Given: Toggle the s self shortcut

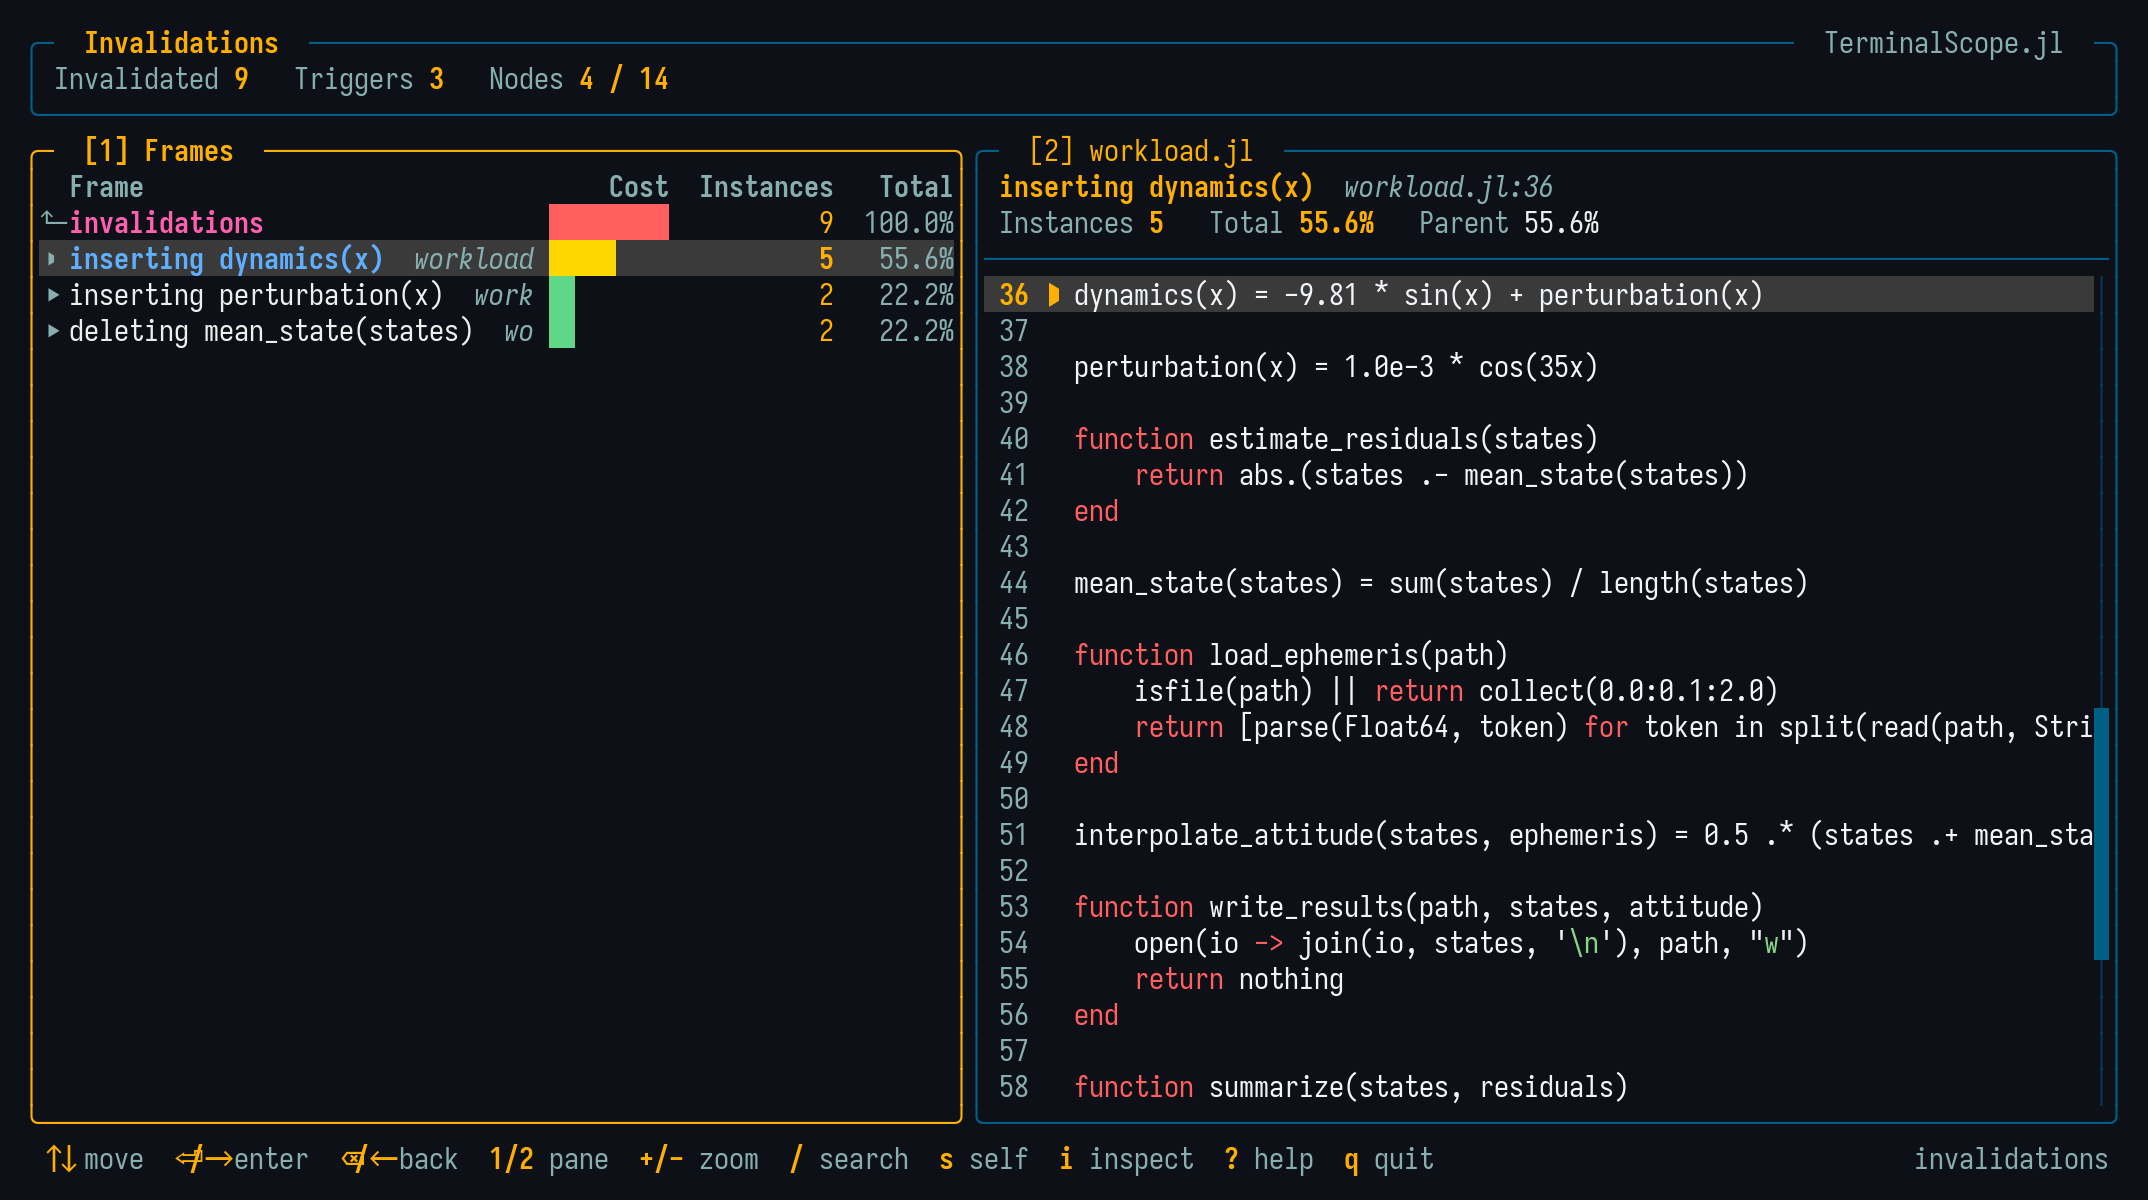Looking at the screenshot, I should (984, 1159).
